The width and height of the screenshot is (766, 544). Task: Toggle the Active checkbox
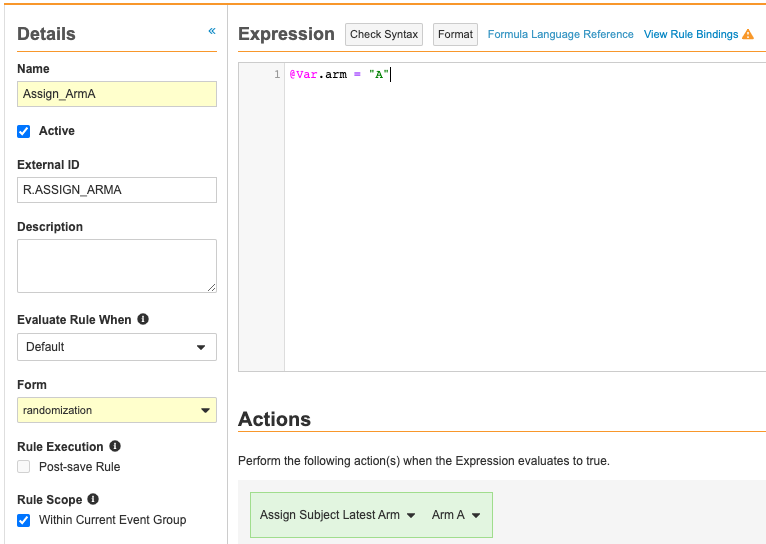pos(24,131)
